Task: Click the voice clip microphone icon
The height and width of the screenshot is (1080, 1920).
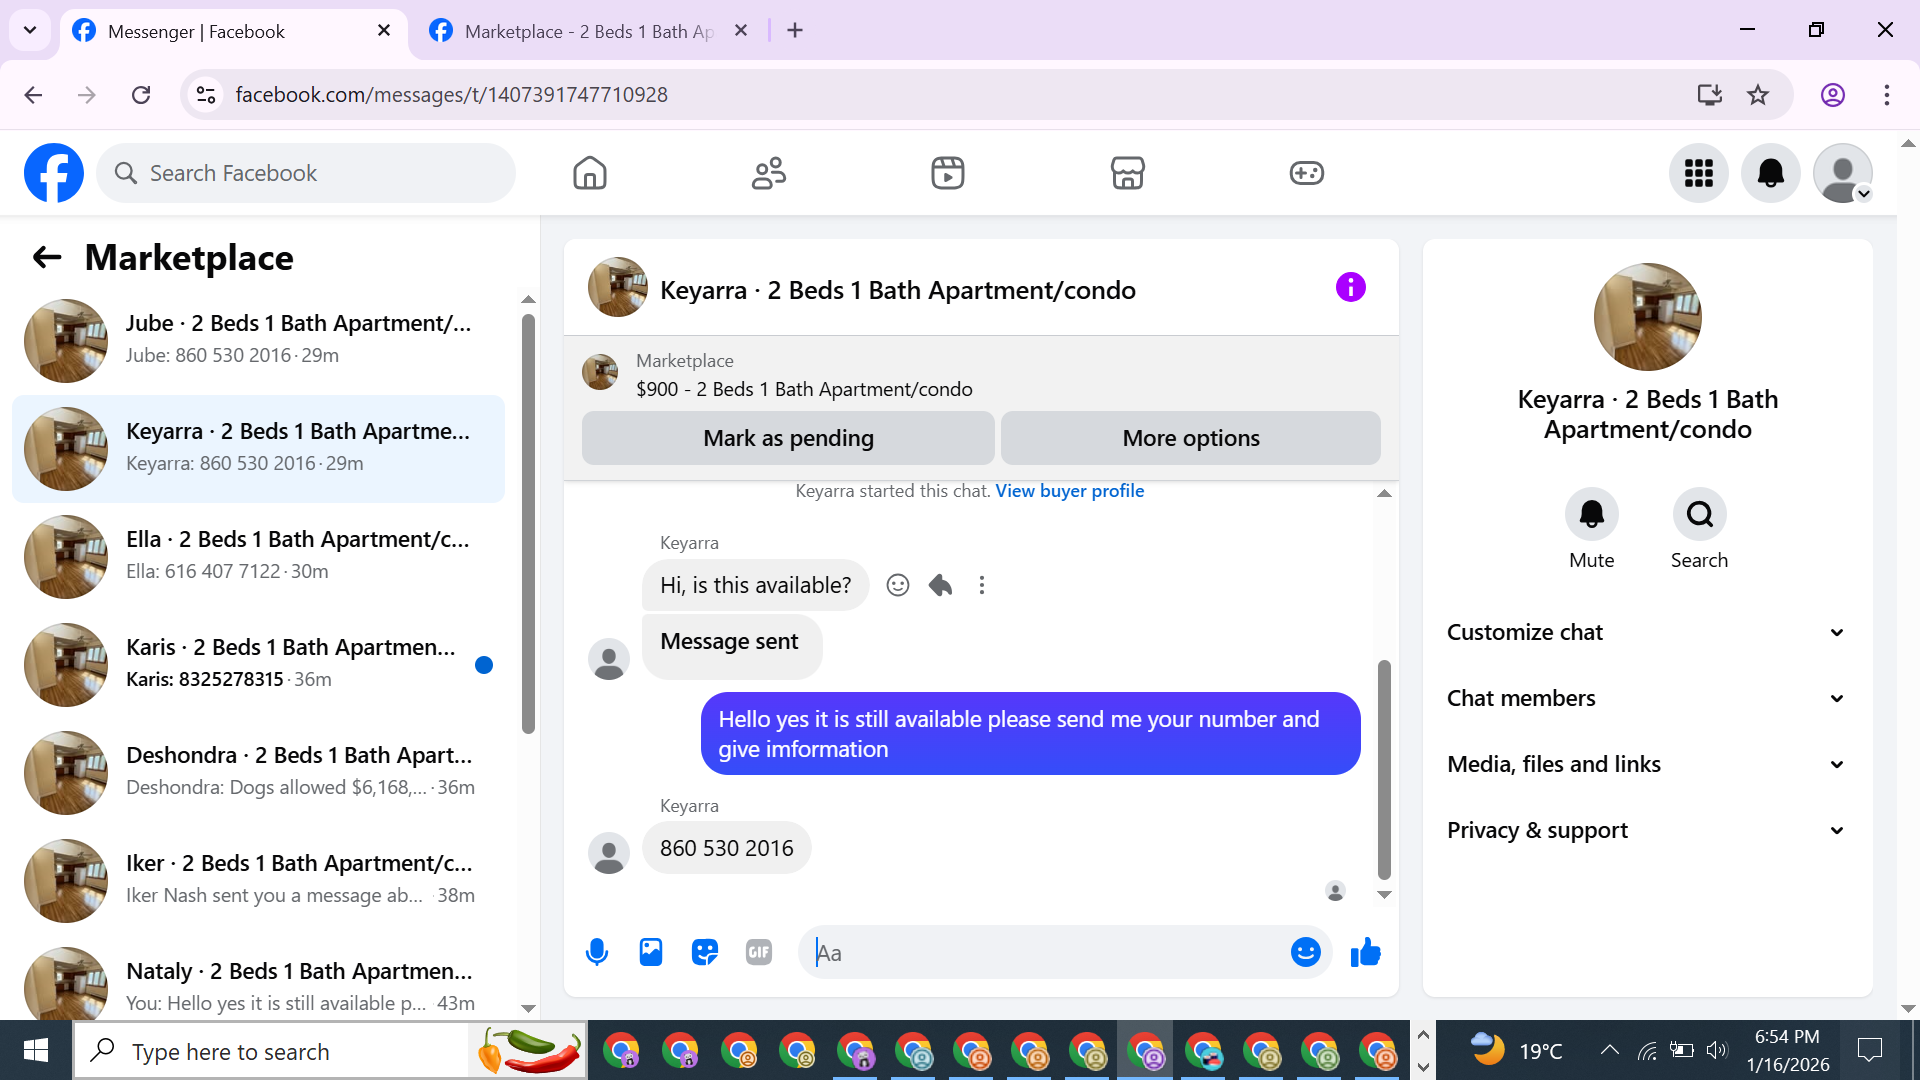Action: tap(597, 952)
